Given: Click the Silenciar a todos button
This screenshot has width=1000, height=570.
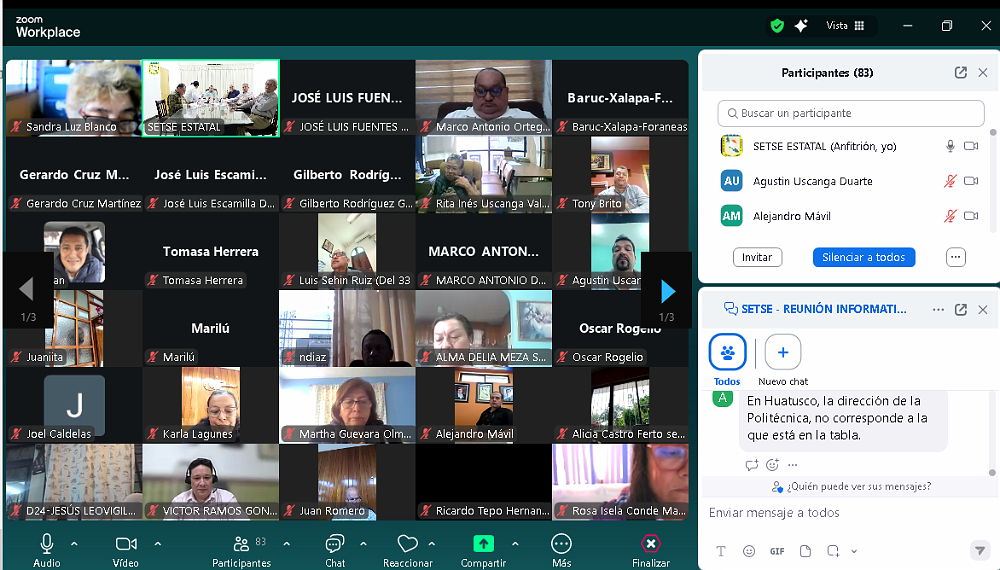Looking at the screenshot, I should pos(863,257).
